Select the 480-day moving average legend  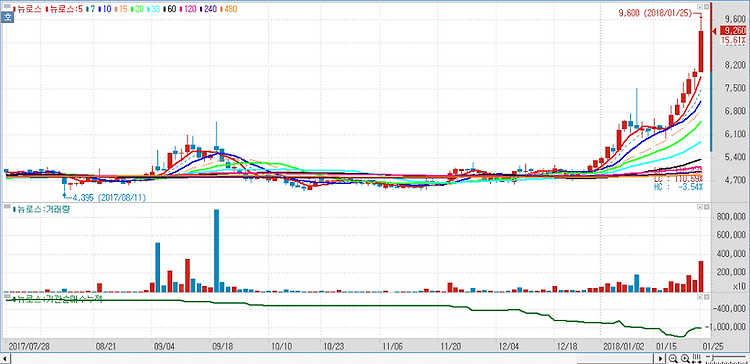(229, 9)
